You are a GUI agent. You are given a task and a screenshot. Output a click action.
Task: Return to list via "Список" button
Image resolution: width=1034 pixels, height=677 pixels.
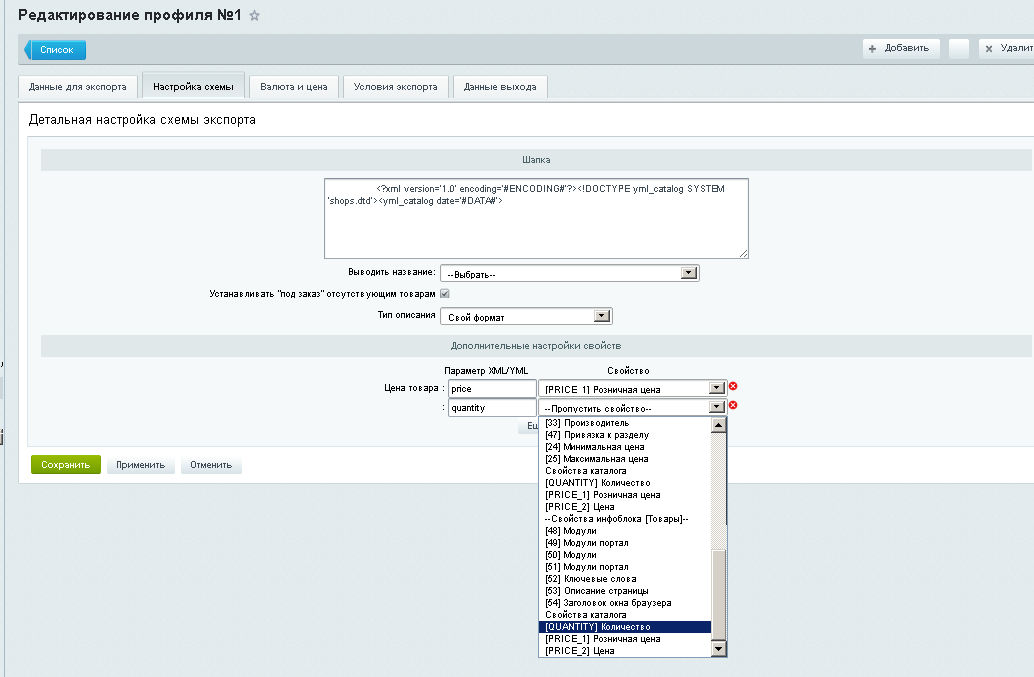pyautogui.click(x=57, y=49)
